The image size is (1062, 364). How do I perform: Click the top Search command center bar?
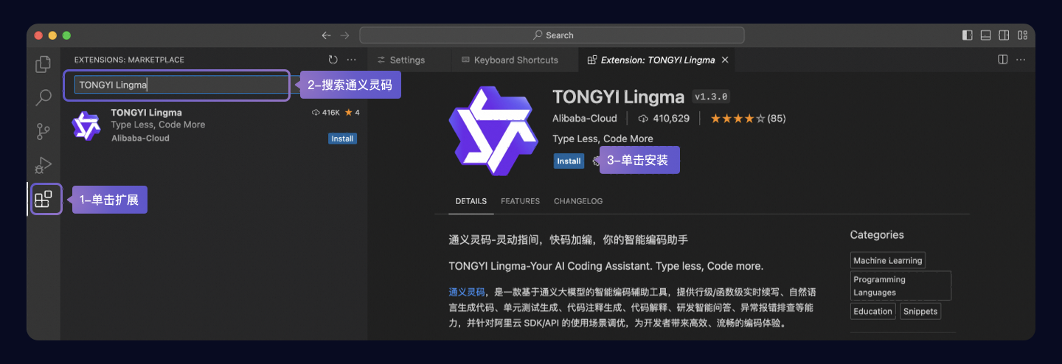551,35
